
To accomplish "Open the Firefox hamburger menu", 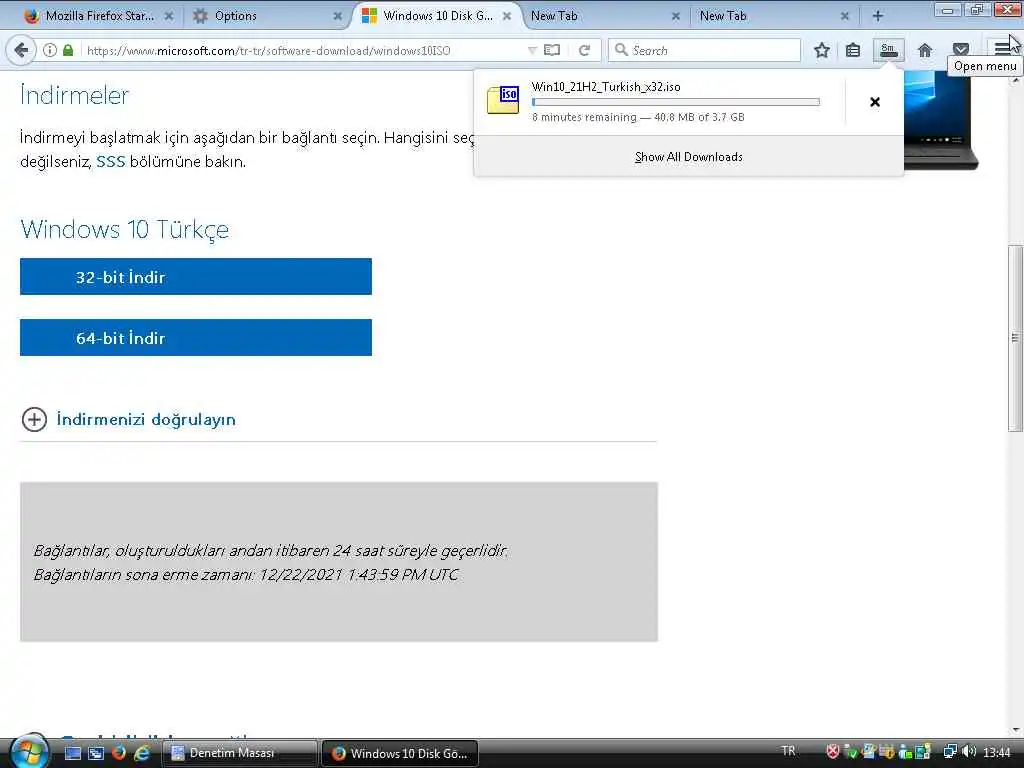I will pos(1002,48).
